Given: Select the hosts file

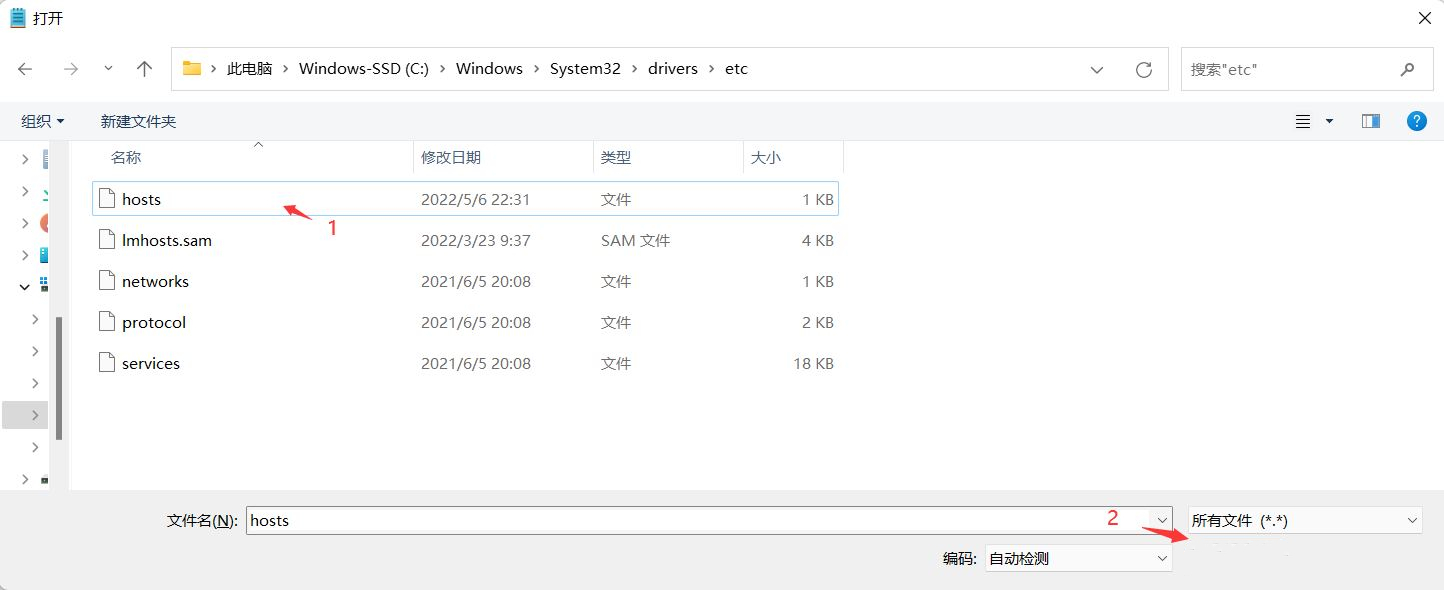Looking at the screenshot, I should [x=141, y=198].
